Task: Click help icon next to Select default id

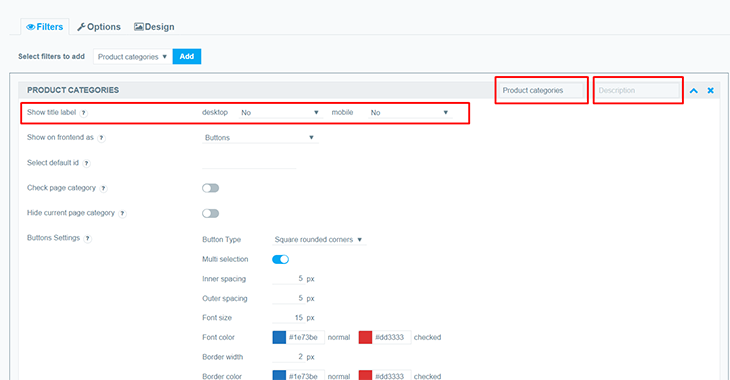Action: 87,163
